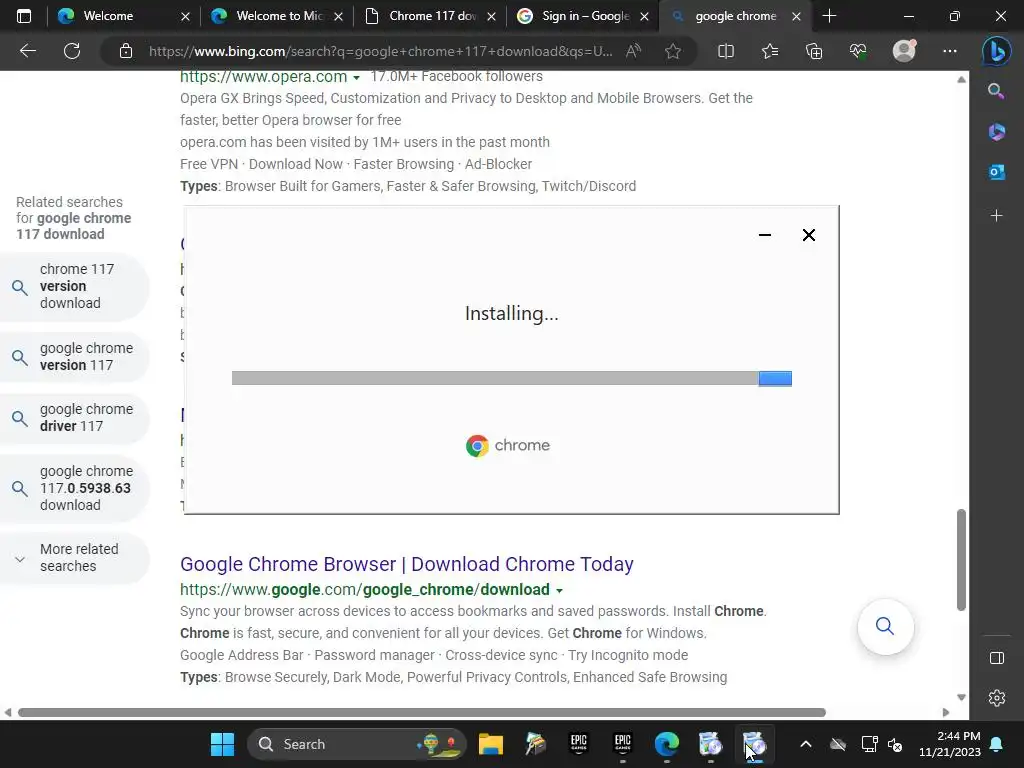This screenshot has height=768, width=1024.
Task: Open Microsoft Edge taskbar icon
Action: 667,744
